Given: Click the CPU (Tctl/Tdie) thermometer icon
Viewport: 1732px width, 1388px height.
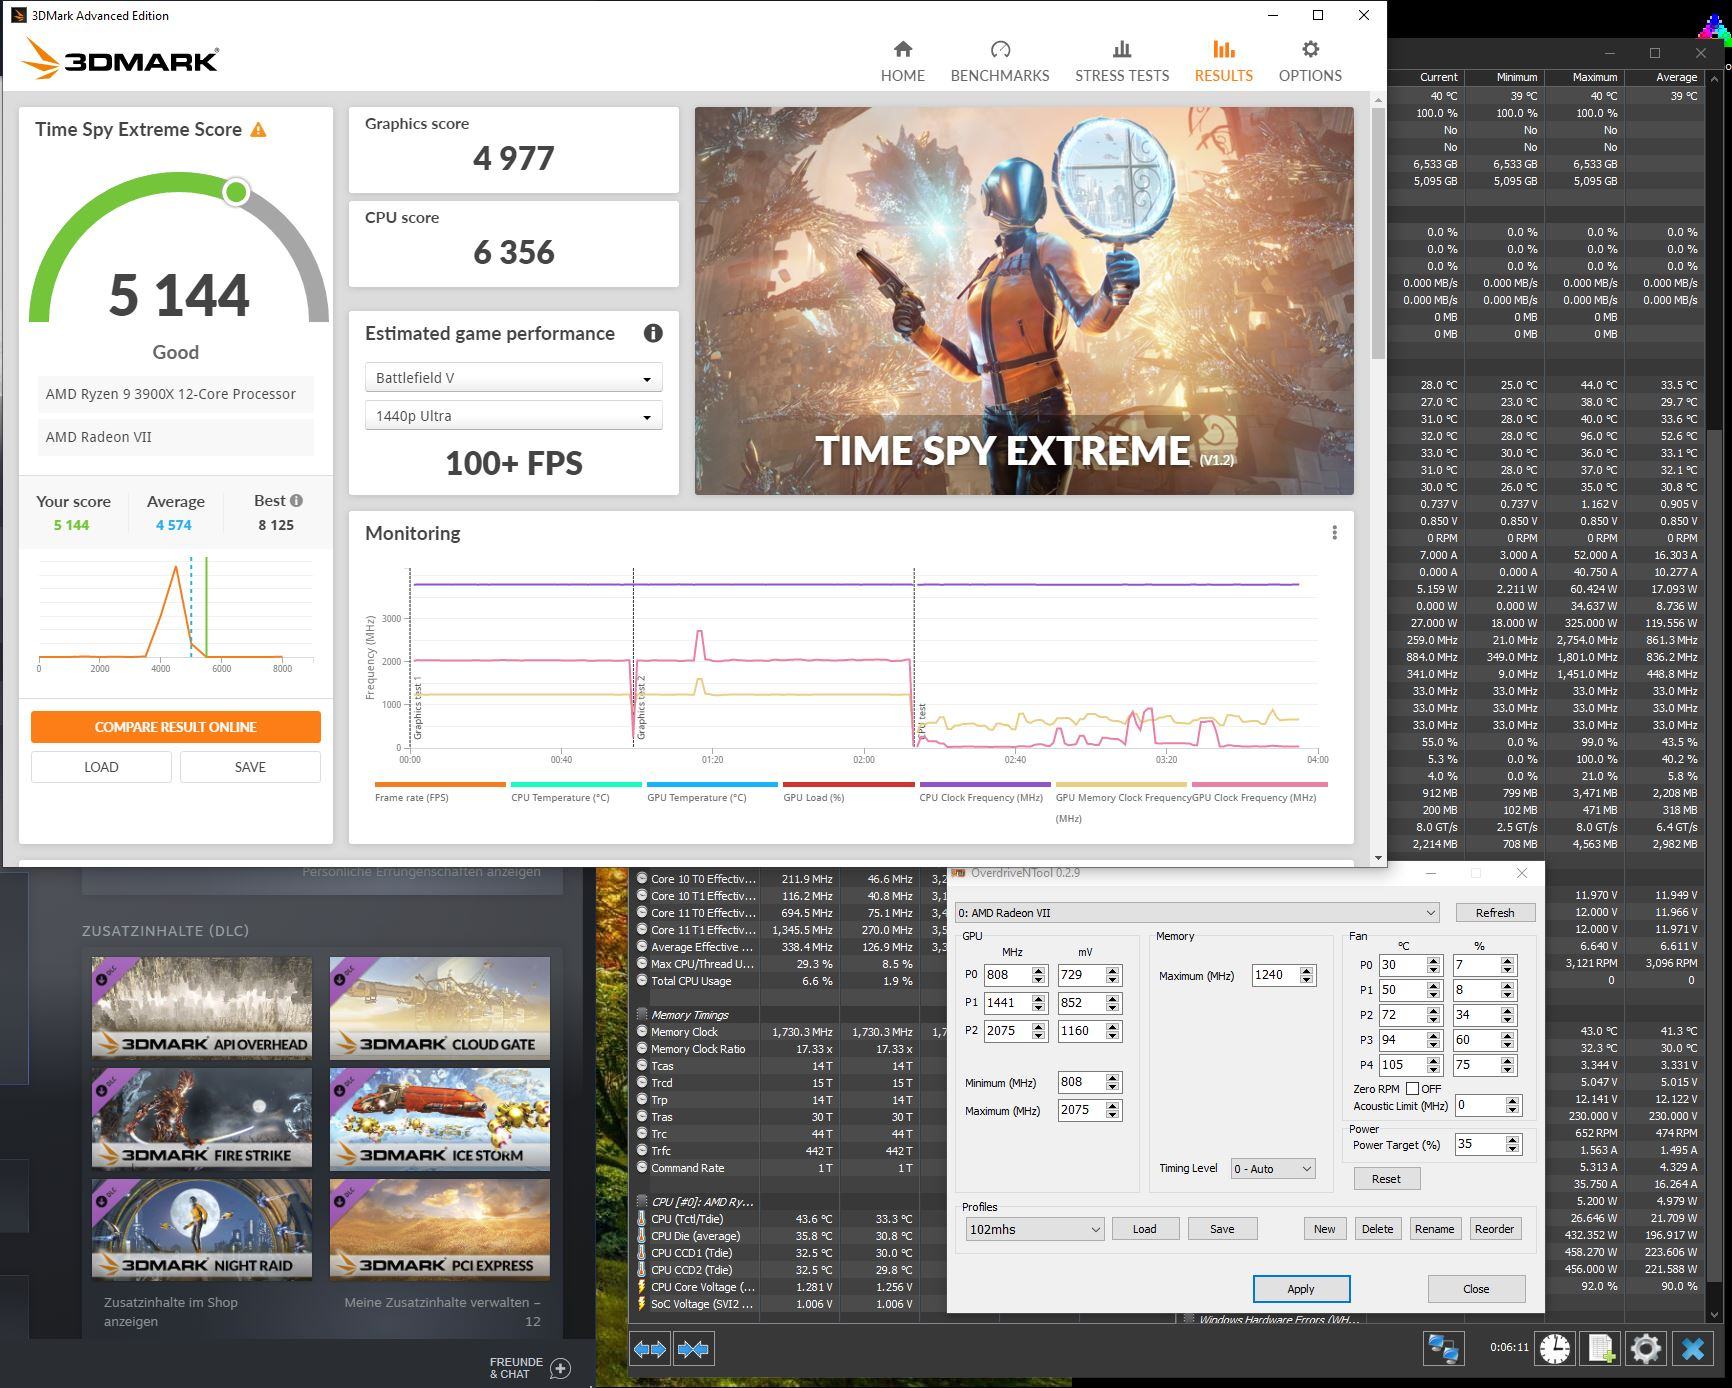Looking at the screenshot, I should 642,1219.
